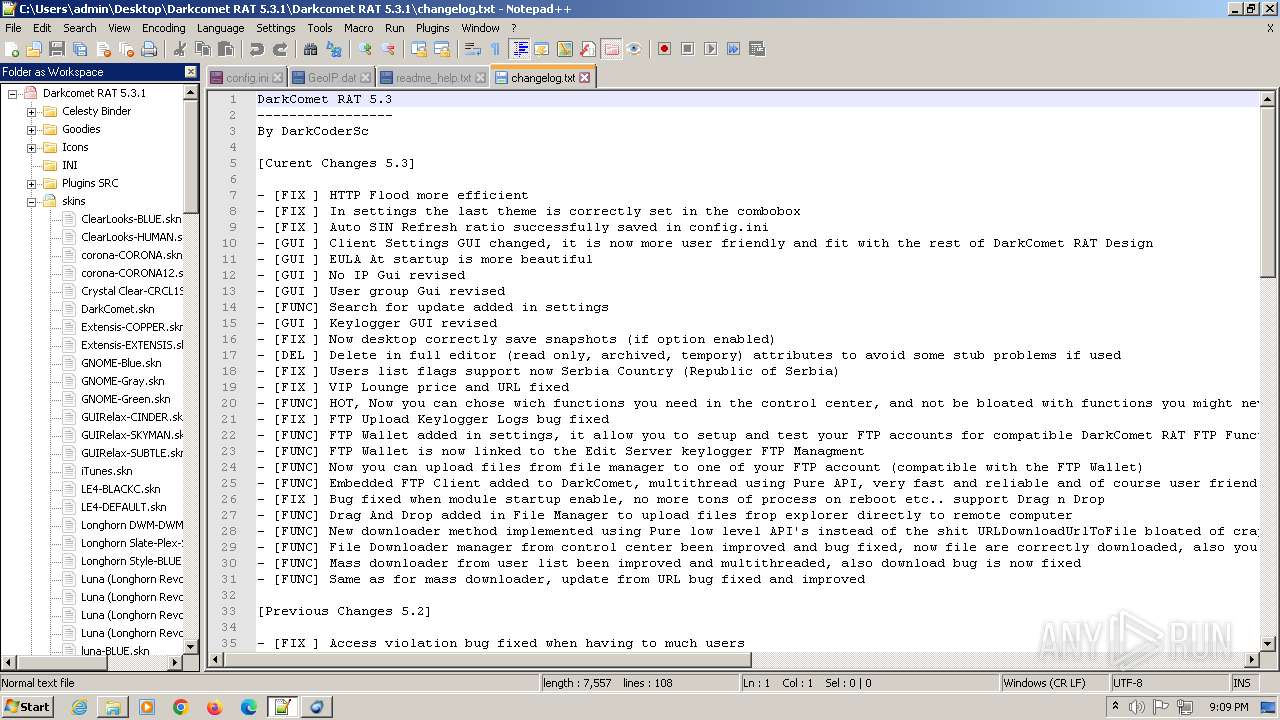Screen dimensions: 1280x720
Task: Click the Save All toolbar icon
Action: coord(80,49)
